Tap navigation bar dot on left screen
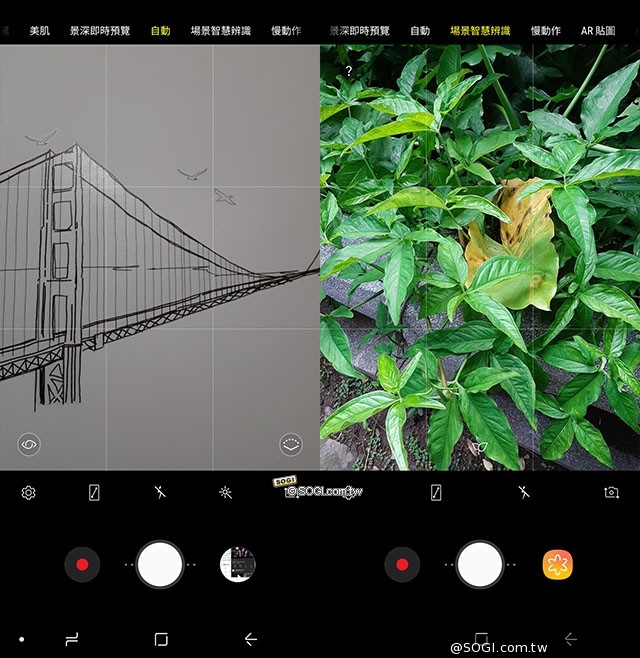The height and width of the screenshot is (658, 640). pyautogui.click(x=21, y=639)
